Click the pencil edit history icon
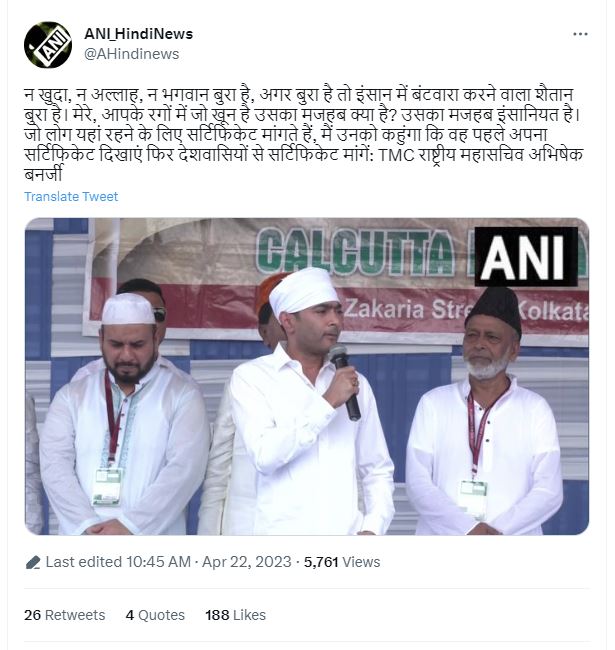Image resolution: width=615 pixels, height=650 pixels. [33, 563]
